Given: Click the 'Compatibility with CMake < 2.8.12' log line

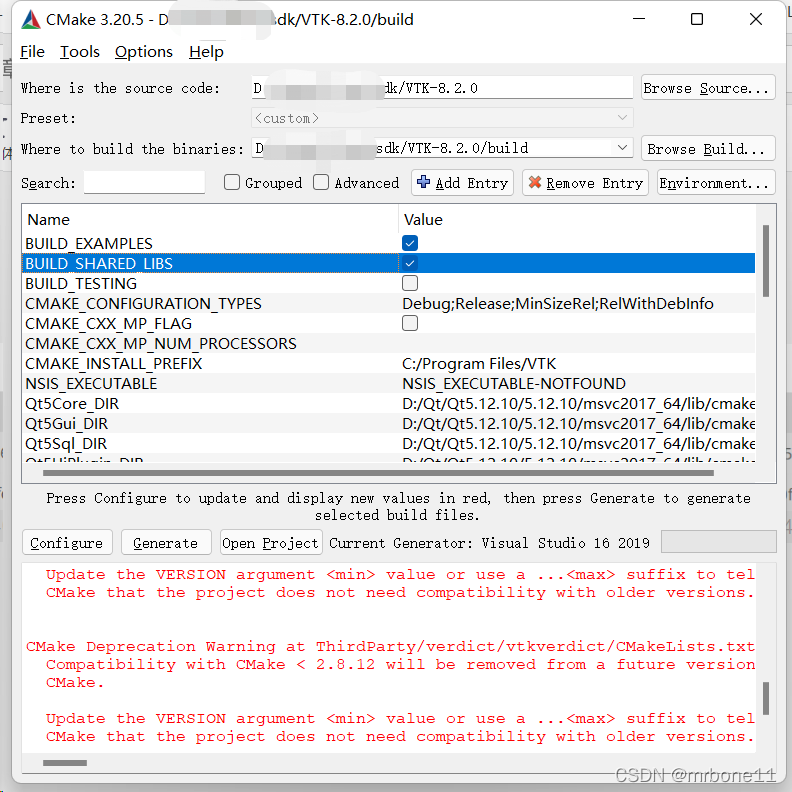Looking at the screenshot, I should (400, 664).
